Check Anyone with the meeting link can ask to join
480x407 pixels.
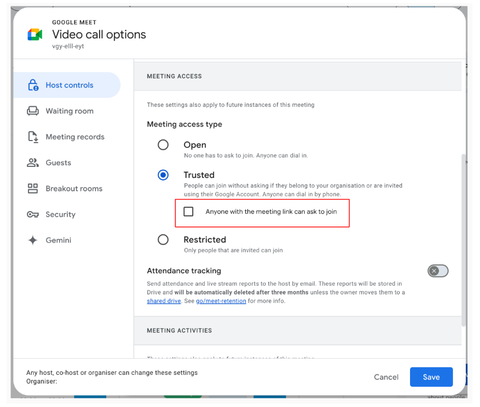click(x=188, y=212)
